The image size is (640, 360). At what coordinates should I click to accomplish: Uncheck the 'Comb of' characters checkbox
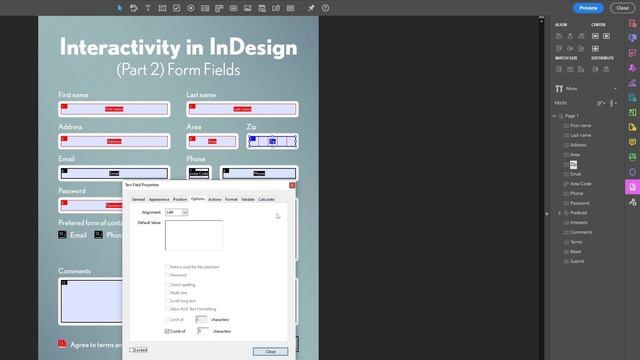coord(167,331)
